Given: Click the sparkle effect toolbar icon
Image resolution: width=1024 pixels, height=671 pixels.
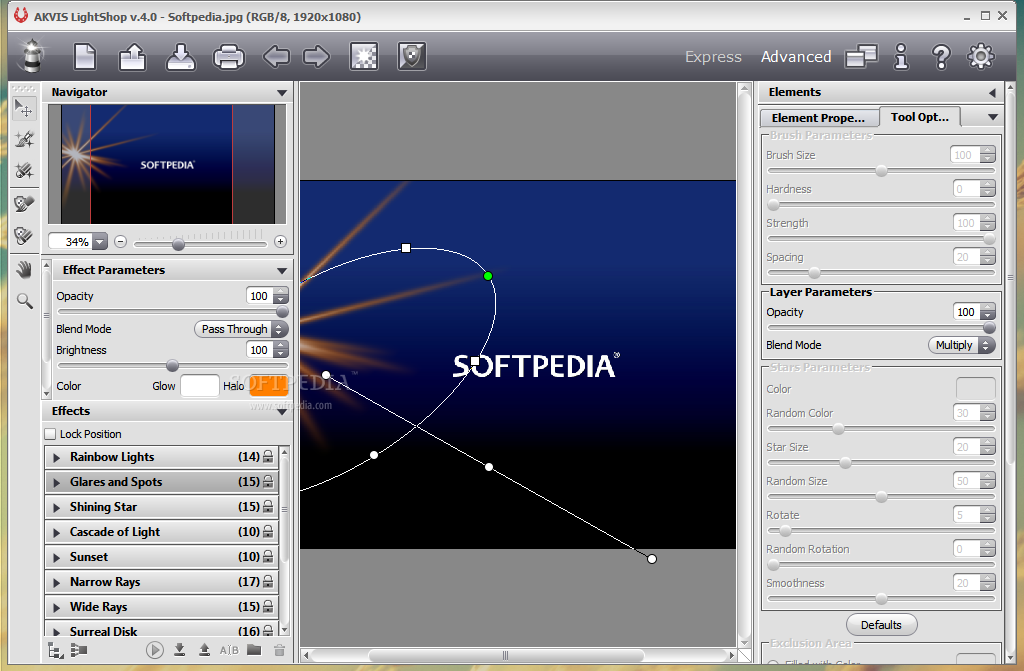Looking at the screenshot, I should pyautogui.click(x=364, y=57).
